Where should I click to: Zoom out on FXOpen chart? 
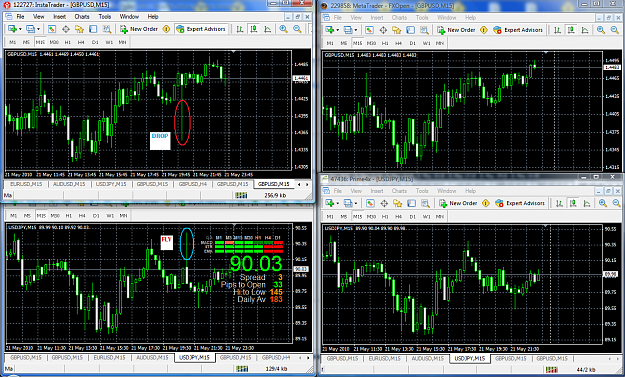pyautogui.click(x=615, y=30)
